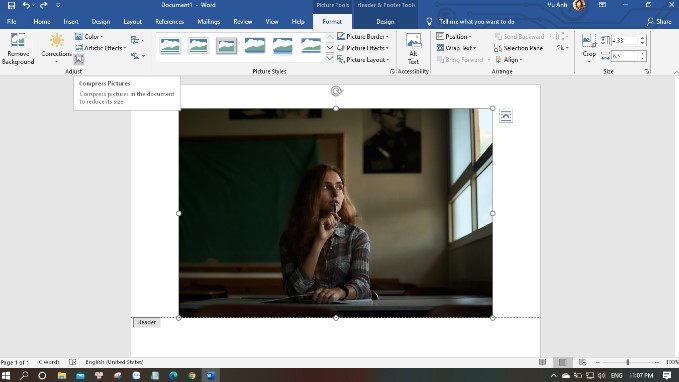
Task: Switch to the Home tab
Action: [42, 21]
